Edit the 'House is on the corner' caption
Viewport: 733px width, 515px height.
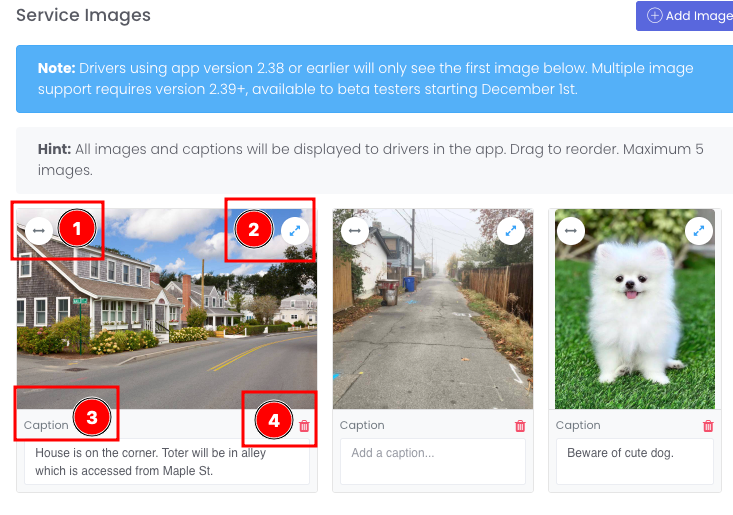pyautogui.click(x=167, y=461)
